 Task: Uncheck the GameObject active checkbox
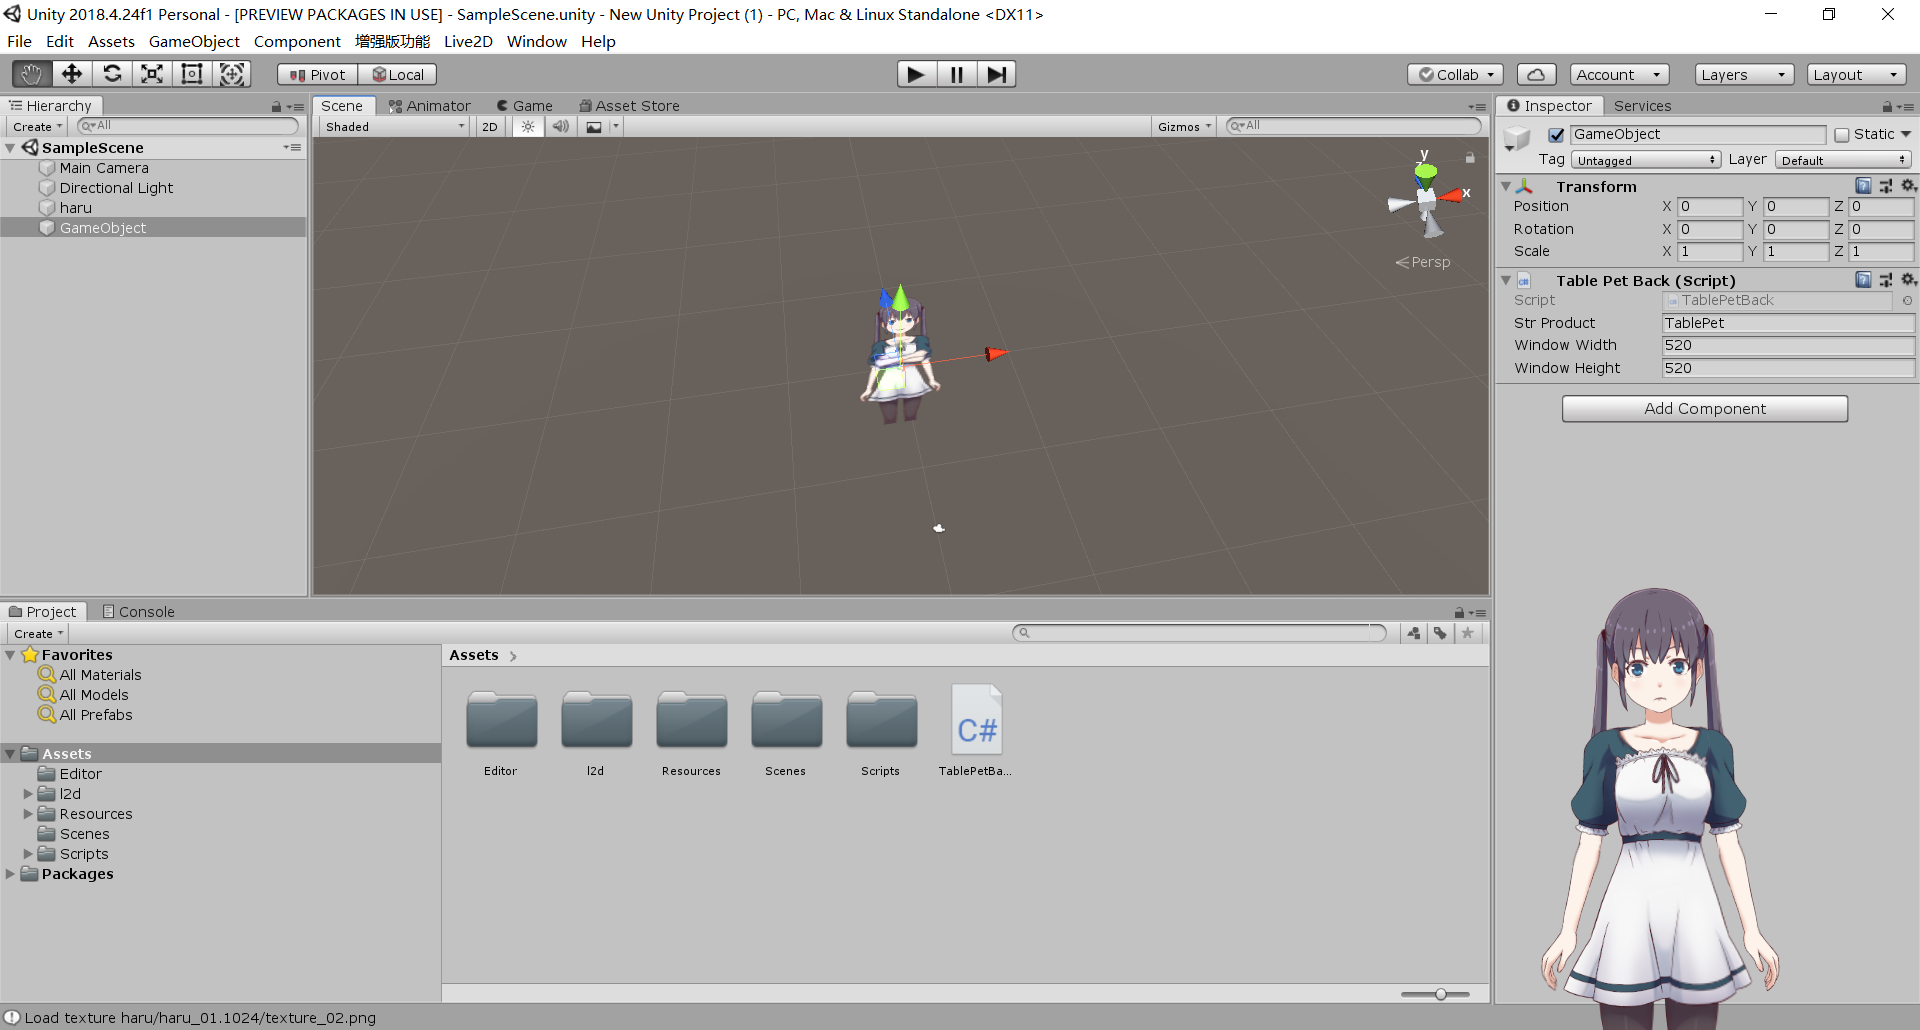[1557, 134]
